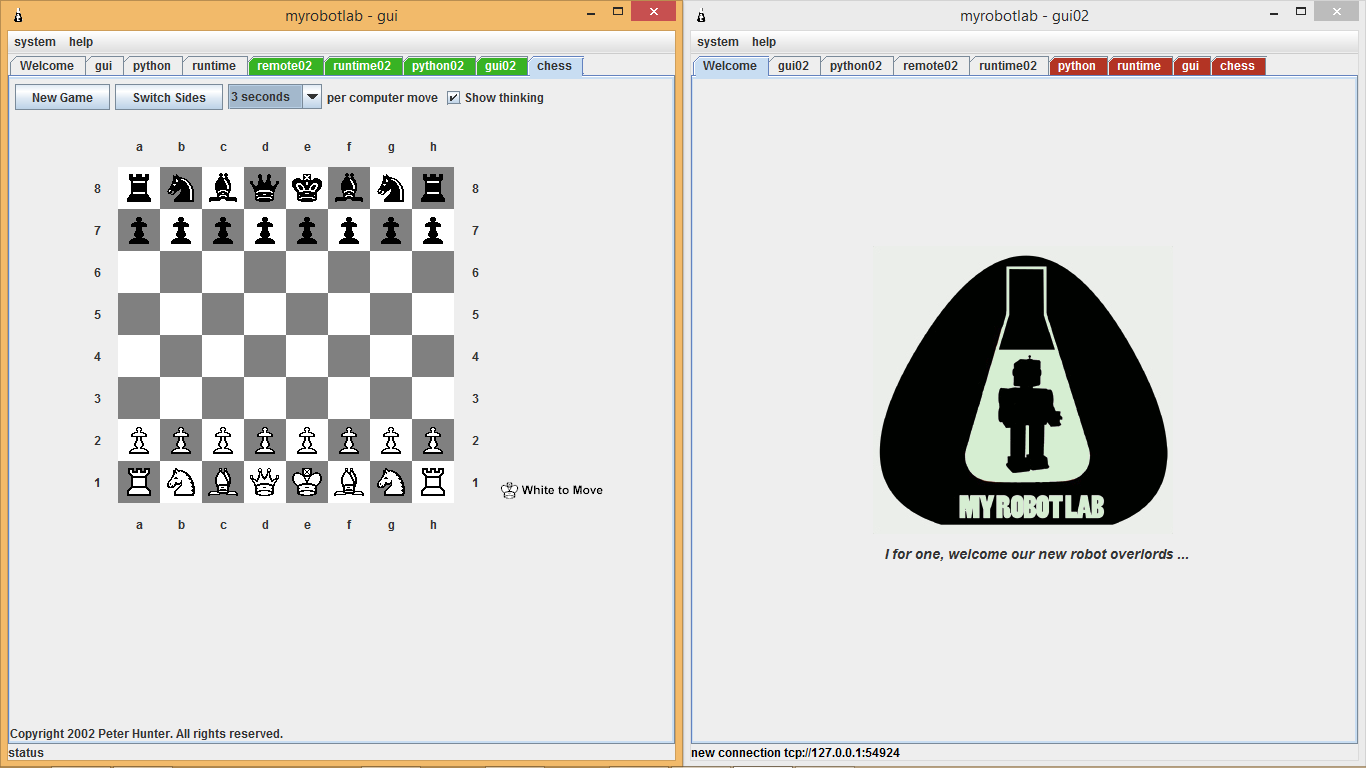Switch to green runtime02 tab
The height and width of the screenshot is (768, 1366).
coord(362,66)
